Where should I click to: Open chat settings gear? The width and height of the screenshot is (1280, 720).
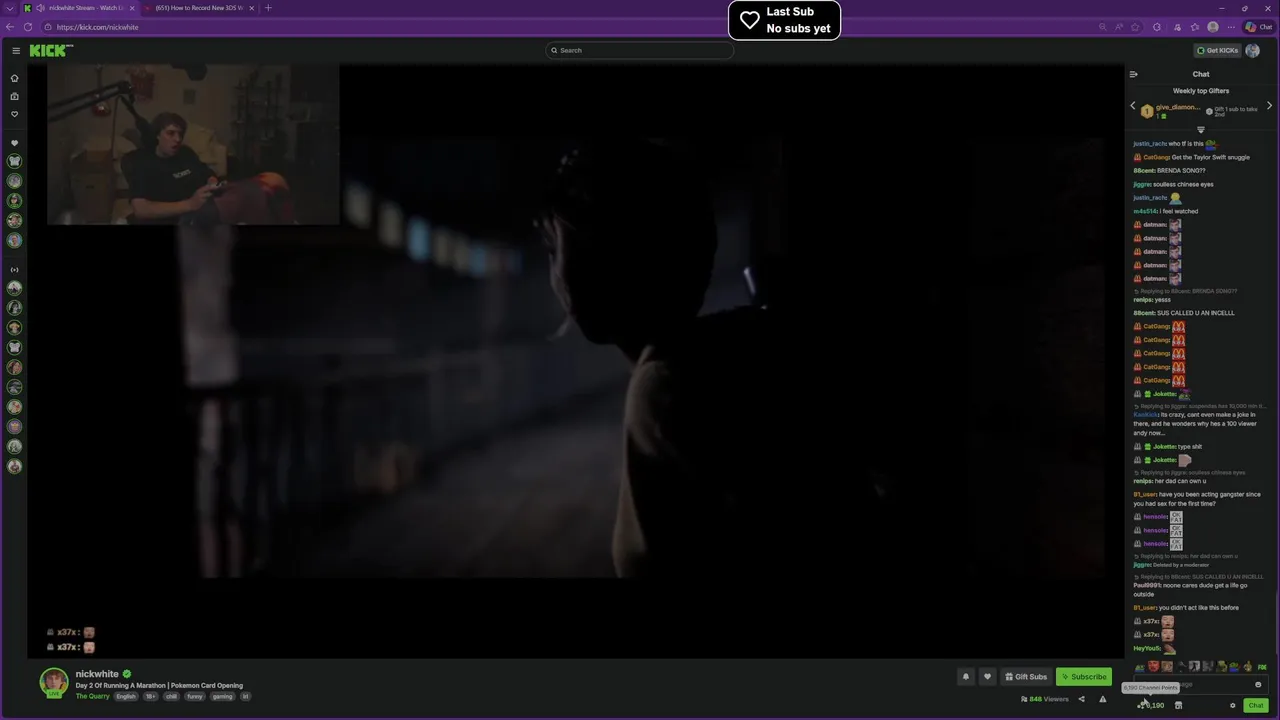1232,705
